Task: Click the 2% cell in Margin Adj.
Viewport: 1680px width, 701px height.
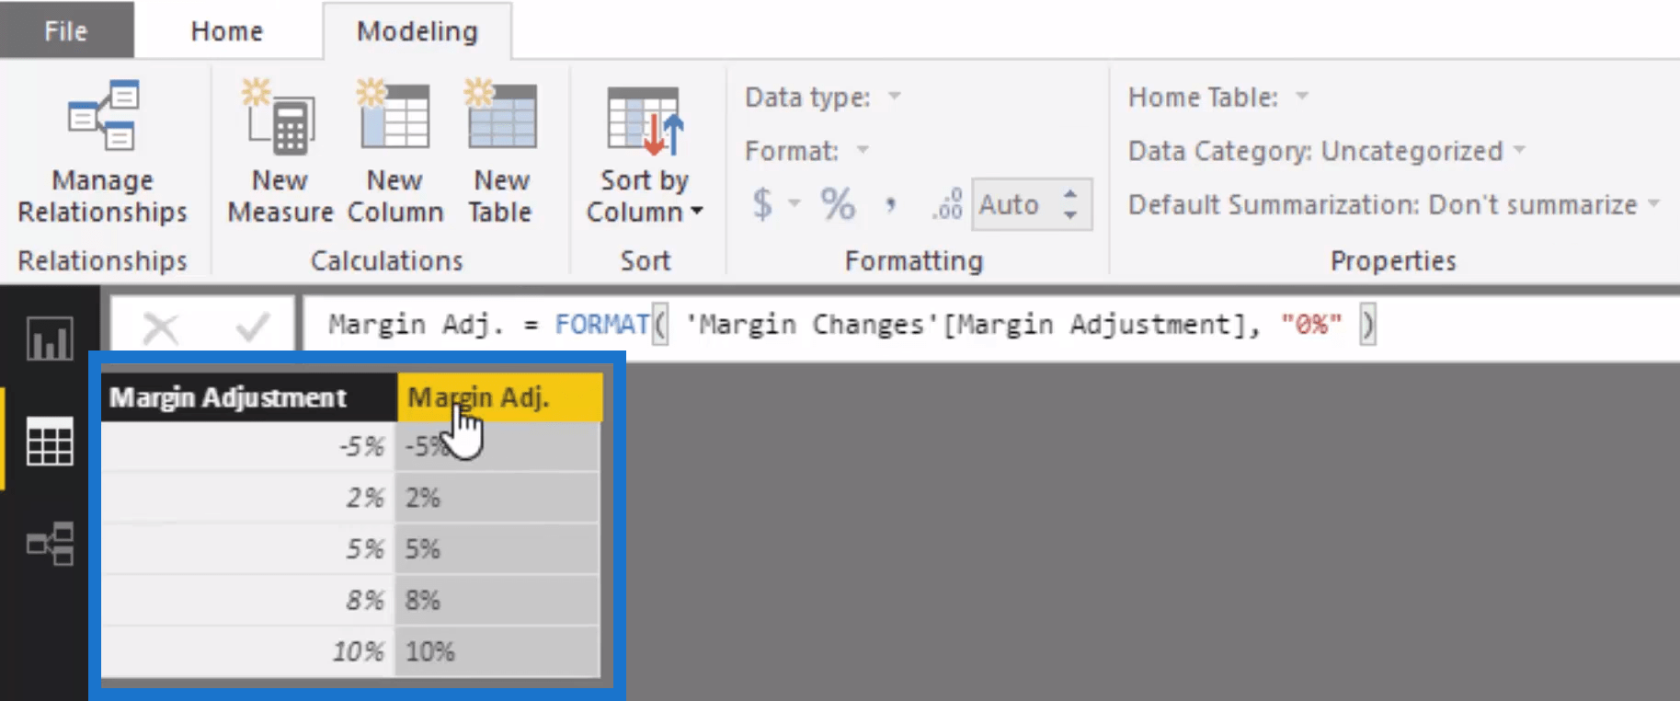Action: [x=498, y=498]
